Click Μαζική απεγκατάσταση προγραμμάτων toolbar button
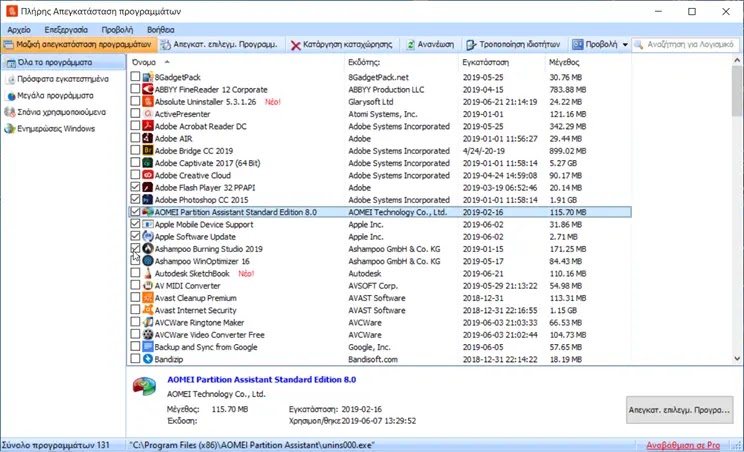This screenshot has height=452, width=744. click(x=78, y=45)
